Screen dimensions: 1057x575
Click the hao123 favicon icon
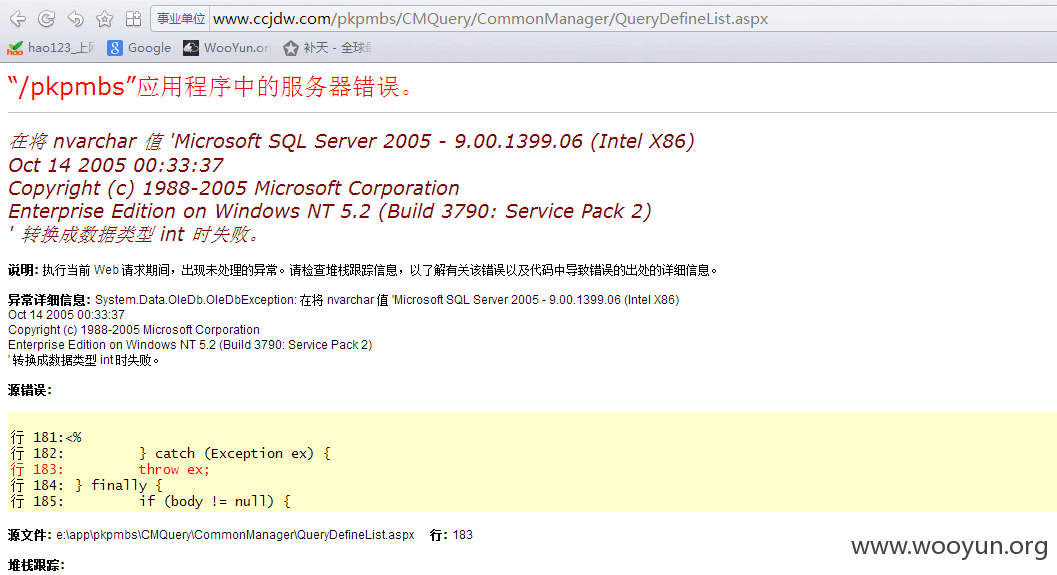[15, 48]
